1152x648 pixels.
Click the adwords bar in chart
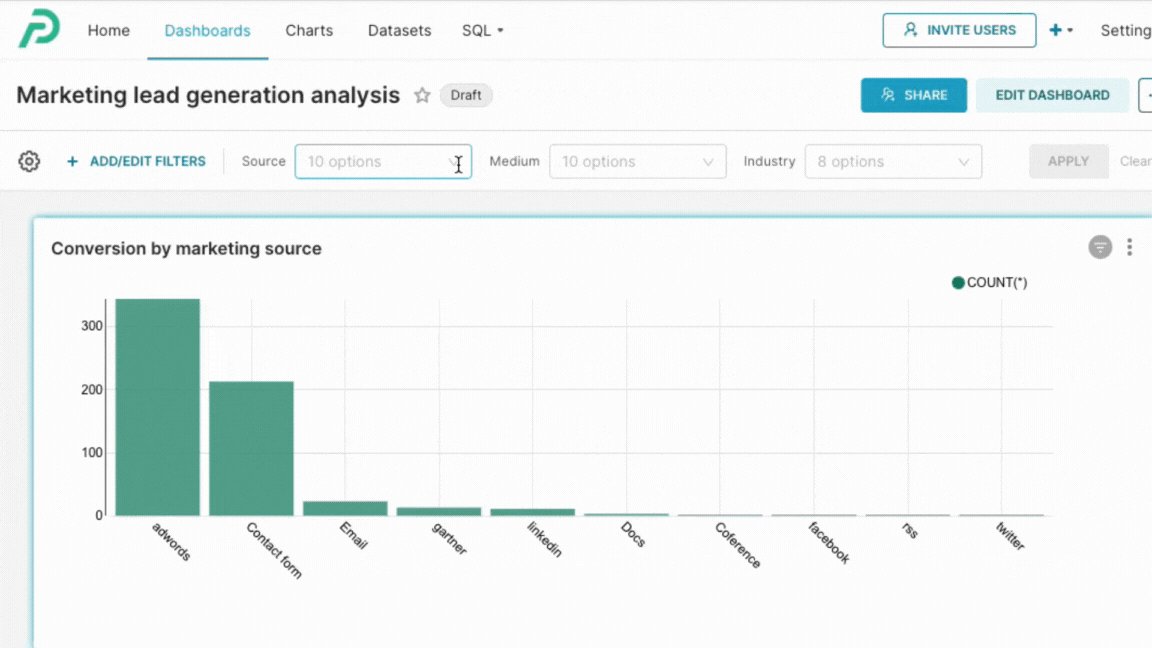point(157,407)
